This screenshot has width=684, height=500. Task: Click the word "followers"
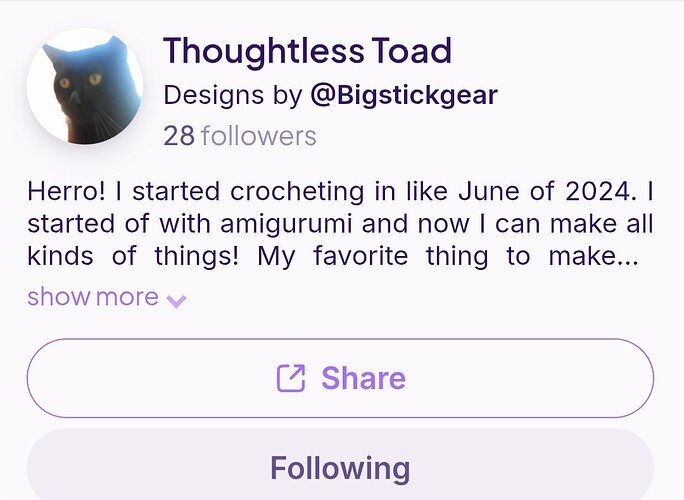[x=258, y=136]
